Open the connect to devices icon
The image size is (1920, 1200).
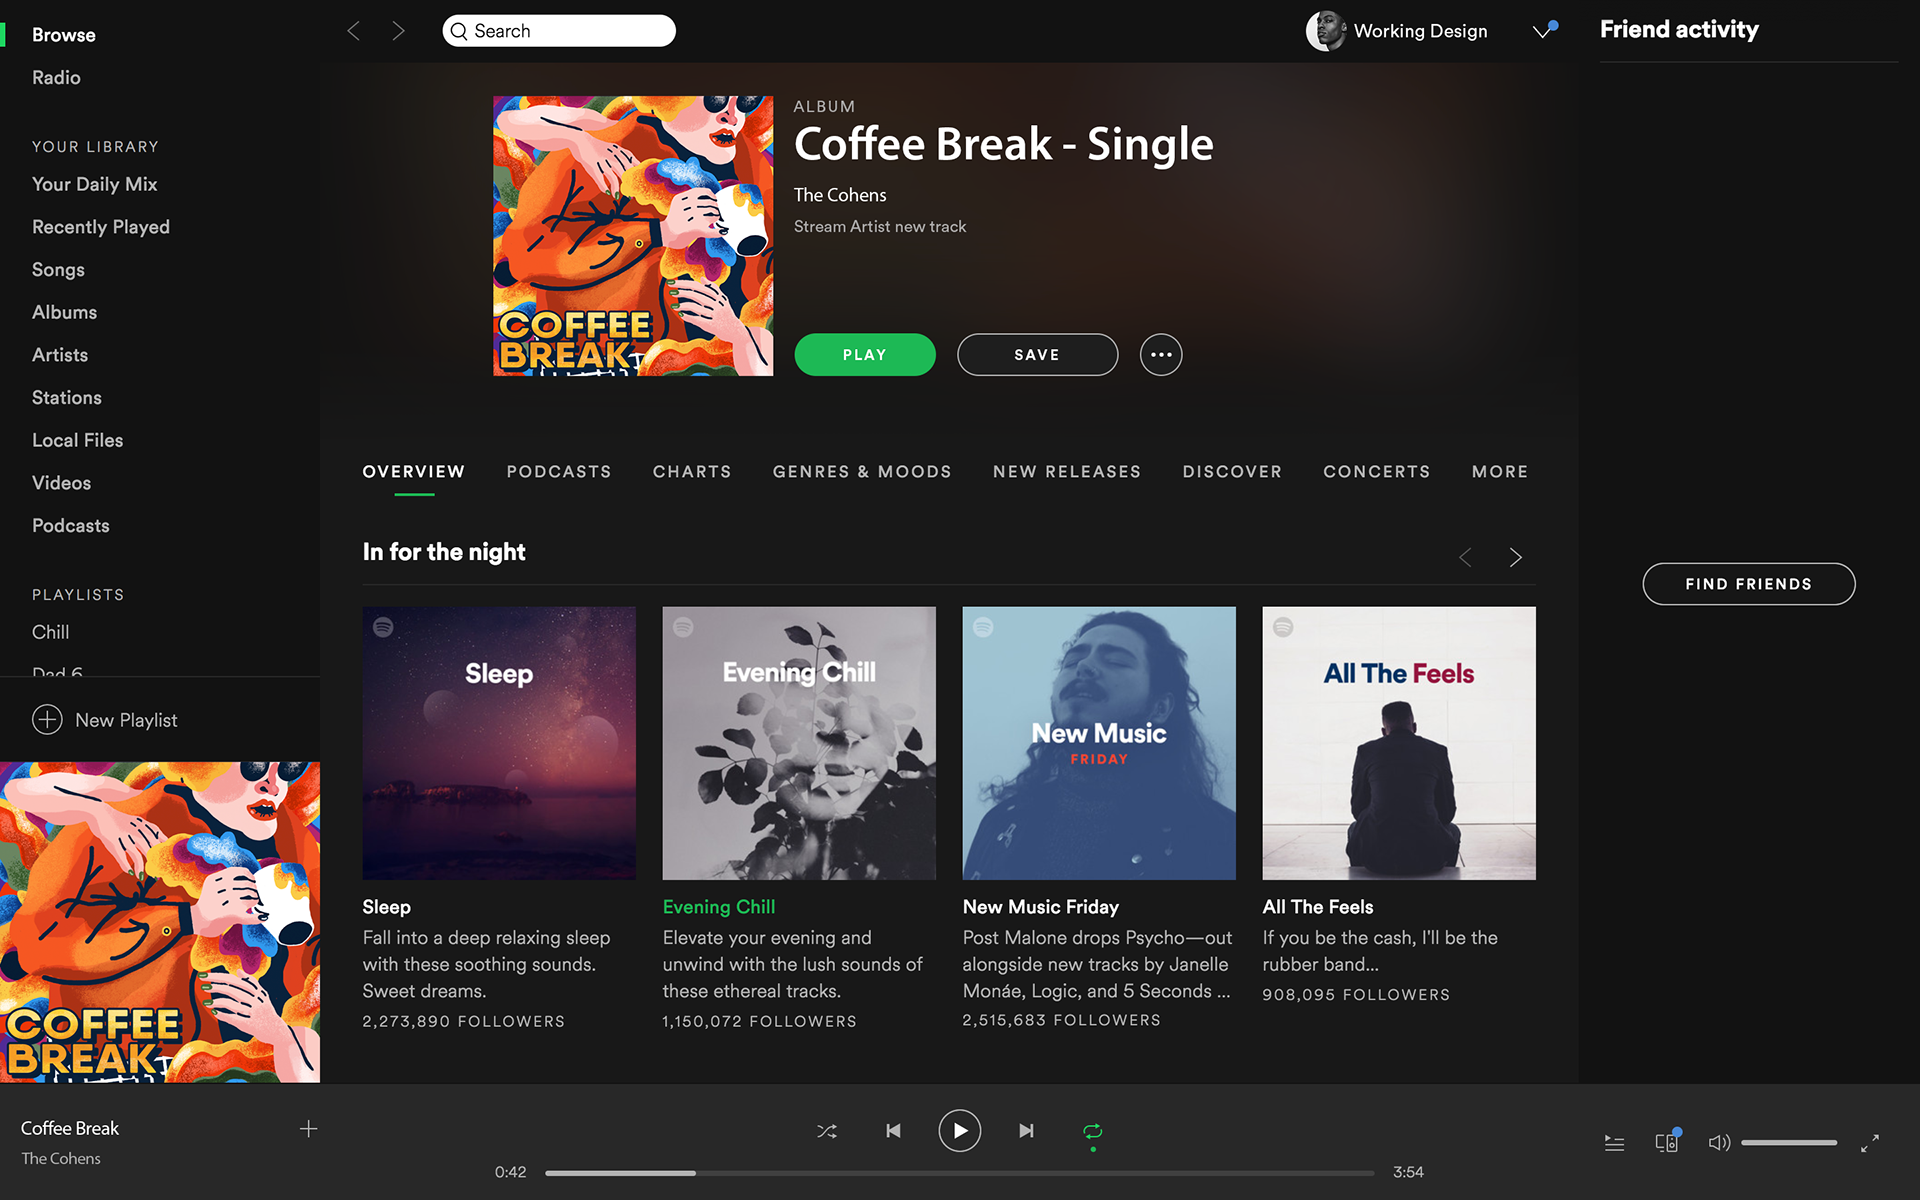[x=1667, y=1142]
